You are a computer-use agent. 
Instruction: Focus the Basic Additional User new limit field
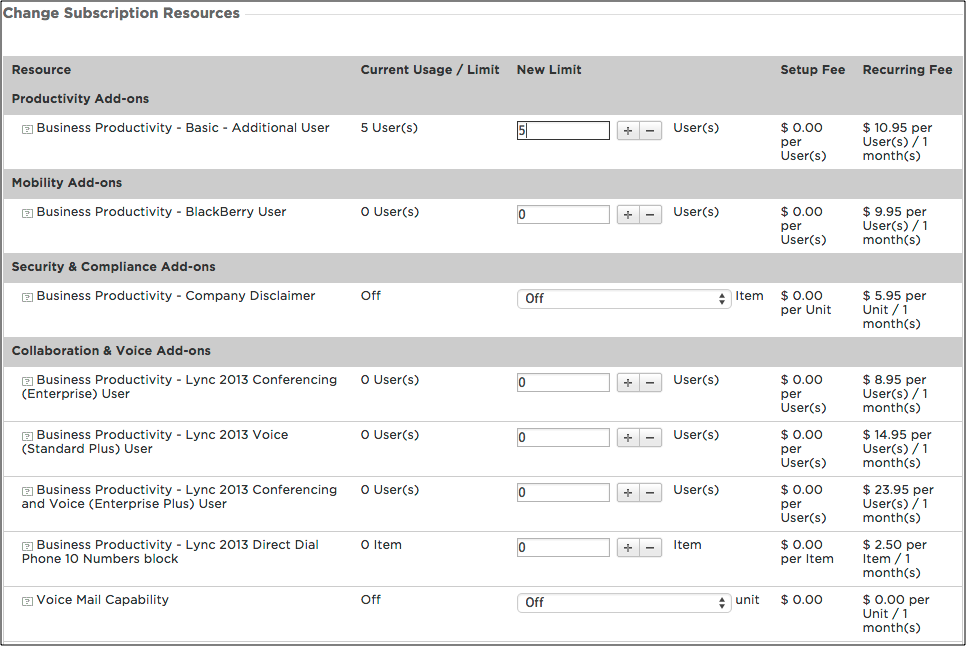coord(563,131)
